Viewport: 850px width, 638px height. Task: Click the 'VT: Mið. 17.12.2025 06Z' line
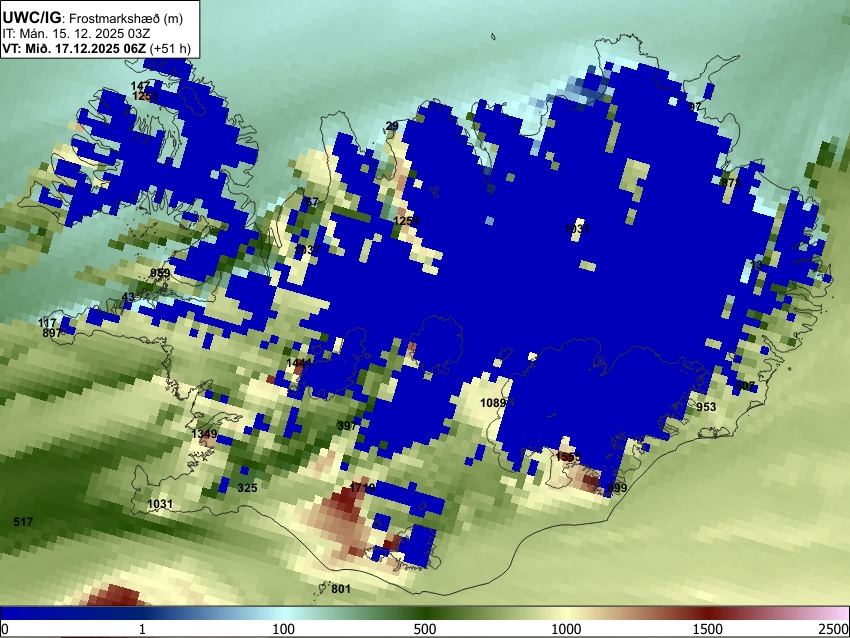(74, 48)
